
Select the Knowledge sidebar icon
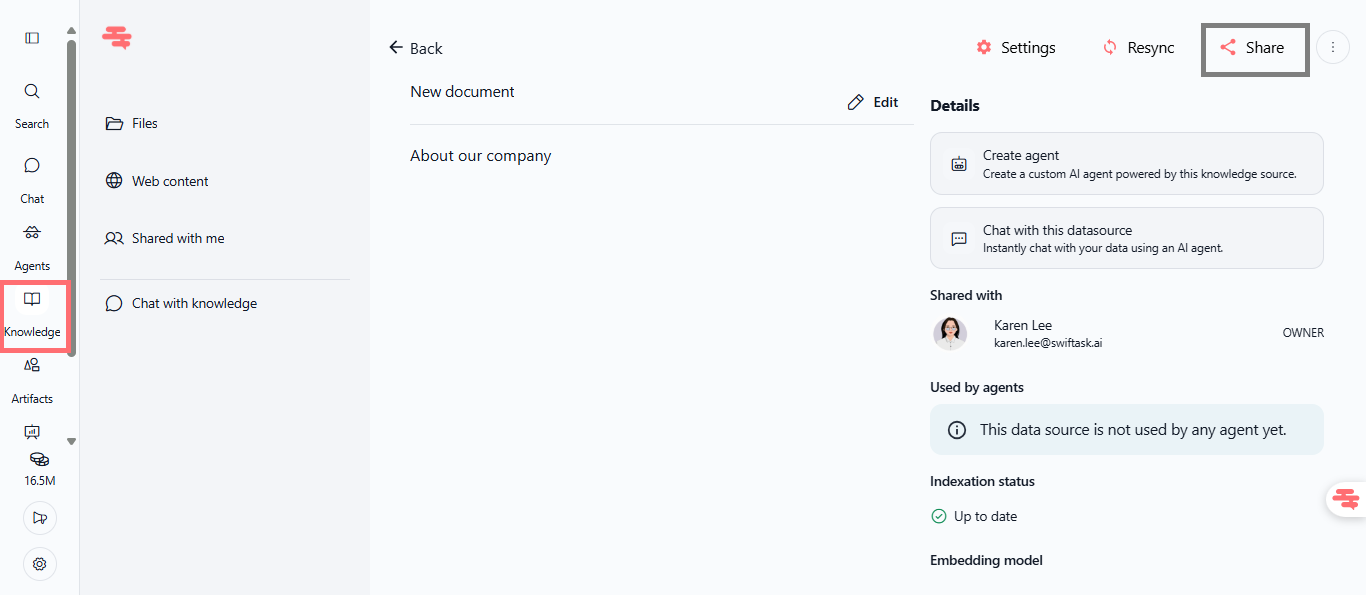(x=32, y=300)
